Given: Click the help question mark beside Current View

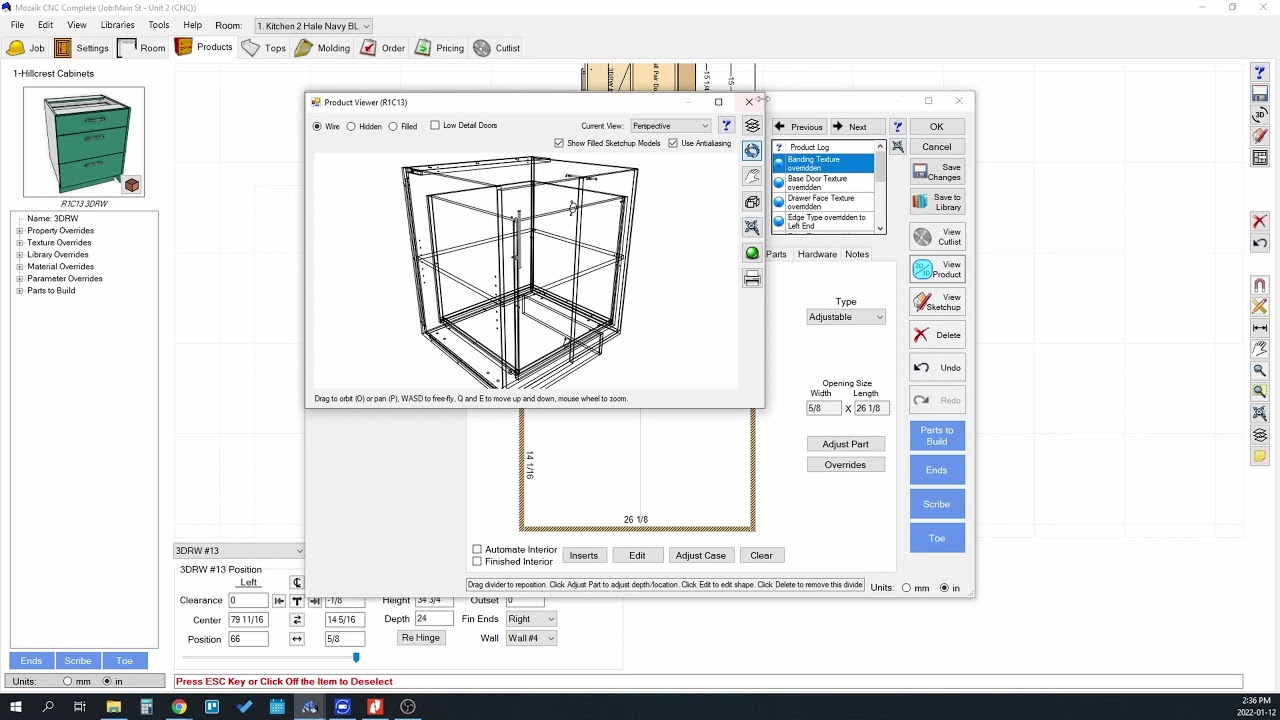Looking at the screenshot, I should [x=726, y=126].
